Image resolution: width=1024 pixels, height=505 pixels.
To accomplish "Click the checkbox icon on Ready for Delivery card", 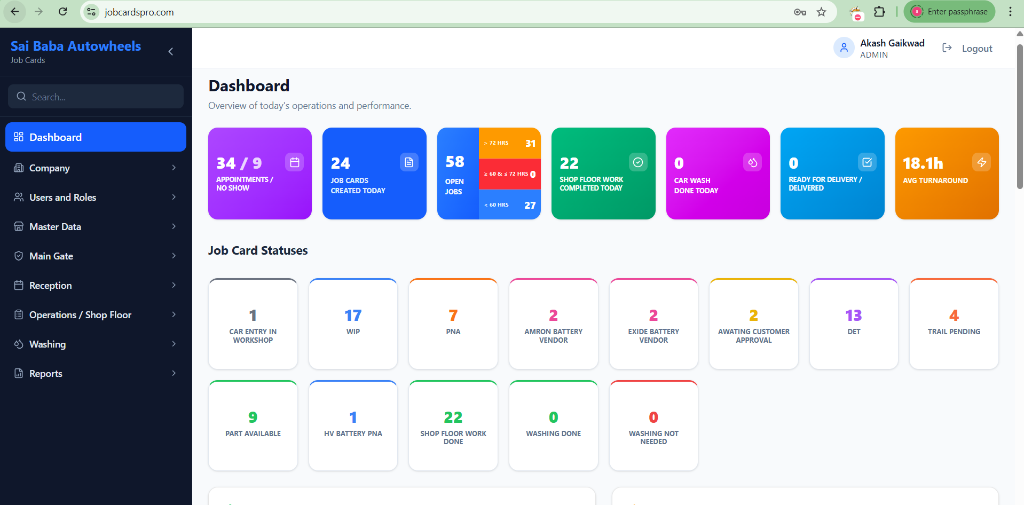I will [867, 162].
